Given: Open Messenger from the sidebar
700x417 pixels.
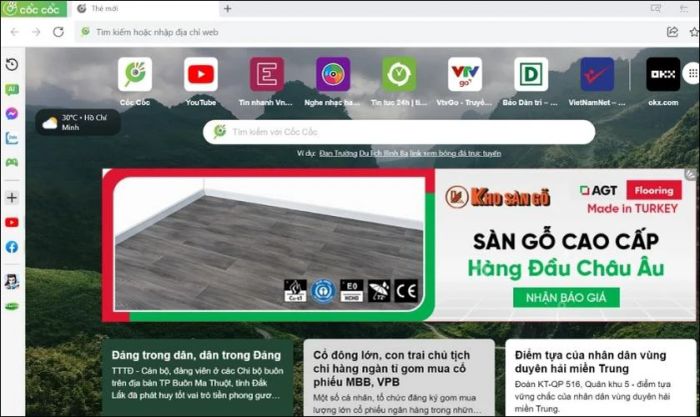Looking at the screenshot, I should [x=12, y=114].
